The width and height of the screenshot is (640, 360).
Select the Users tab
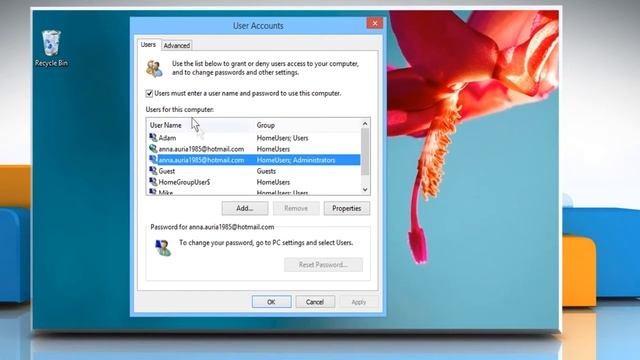coord(148,44)
